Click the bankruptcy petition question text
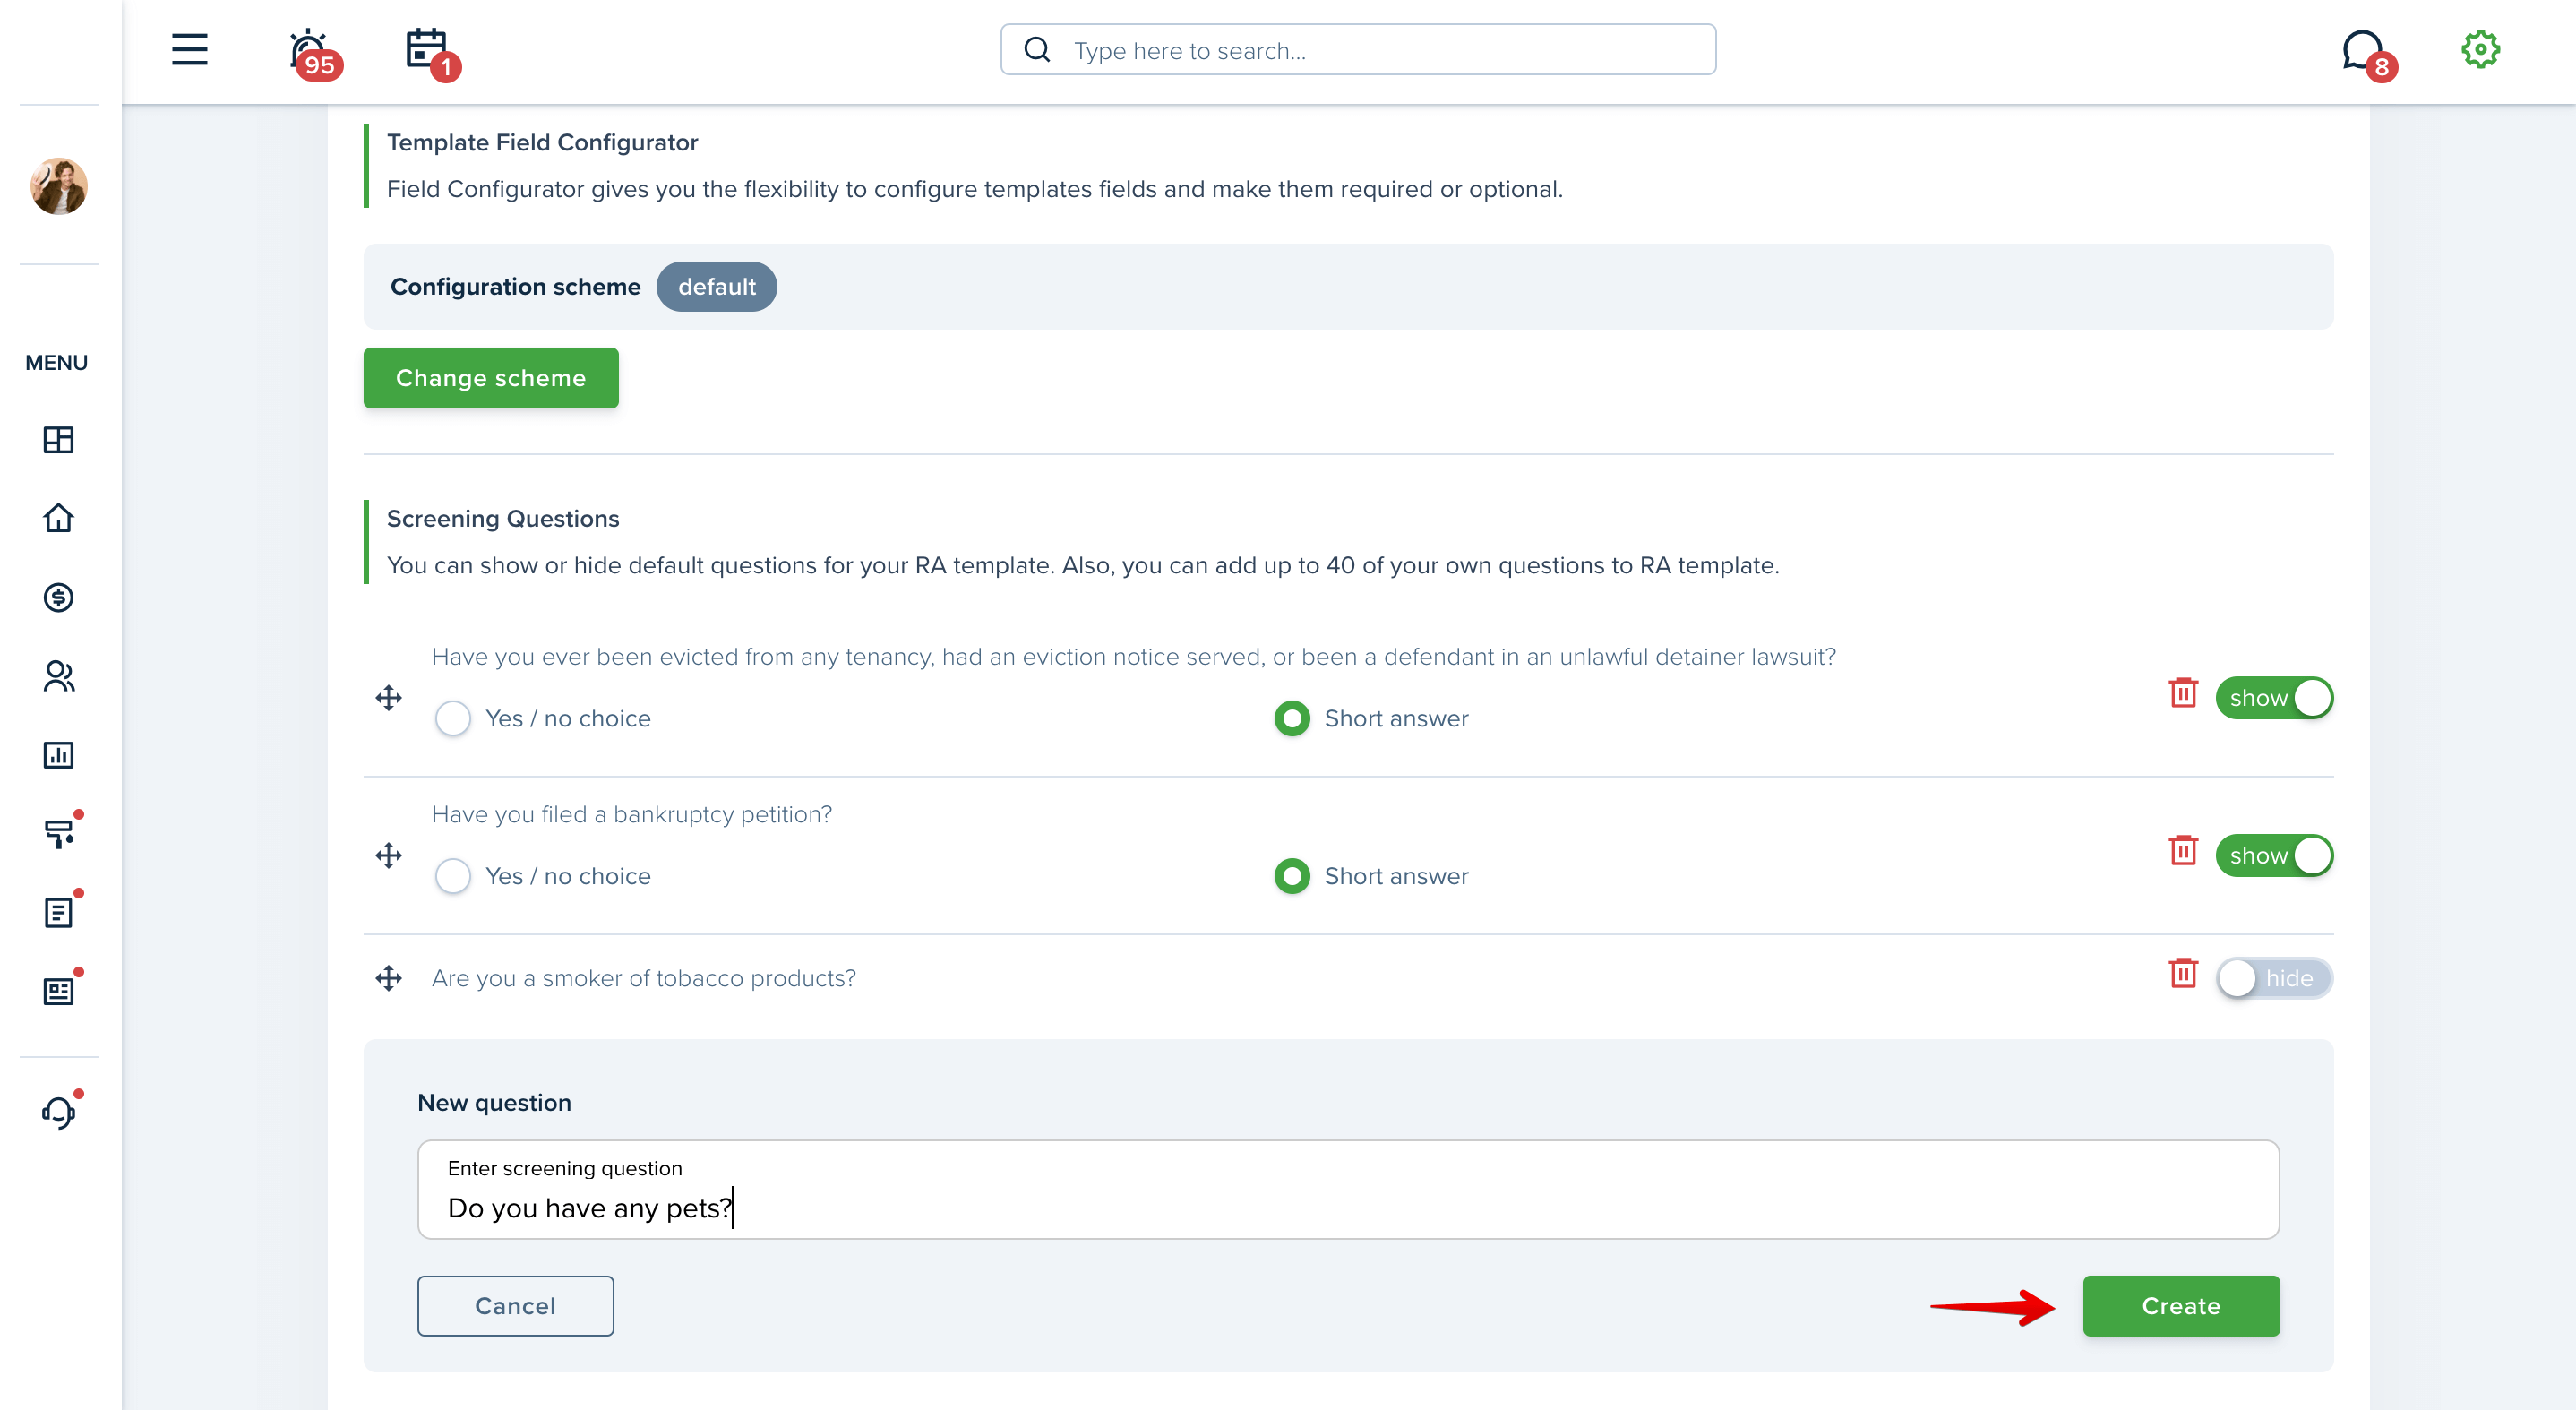The height and width of the screenshot is (1410, 2576). pyautogui.click(x=631, y=814)
